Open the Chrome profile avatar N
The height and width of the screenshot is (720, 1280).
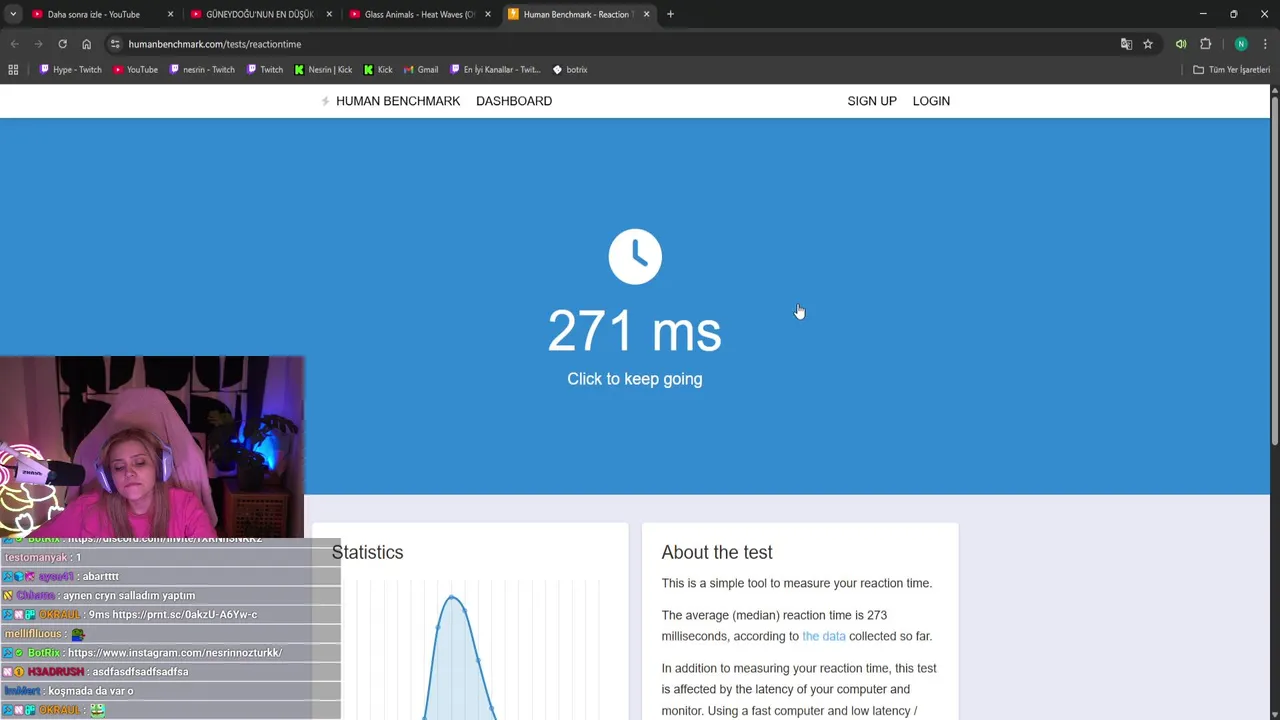pyautogui.click(x=1241, y=44)
